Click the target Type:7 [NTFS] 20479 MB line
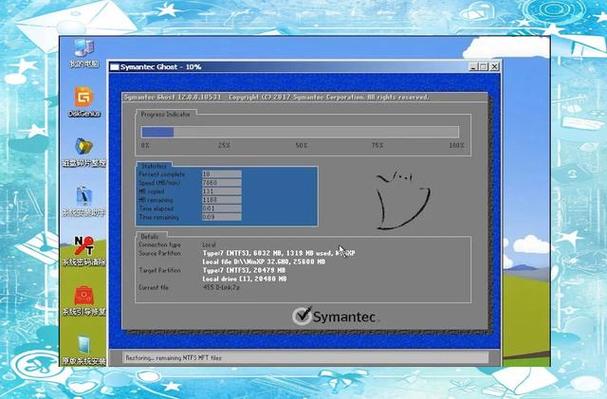The height and width of the screenshot is (399, 607). coord(244,271)
